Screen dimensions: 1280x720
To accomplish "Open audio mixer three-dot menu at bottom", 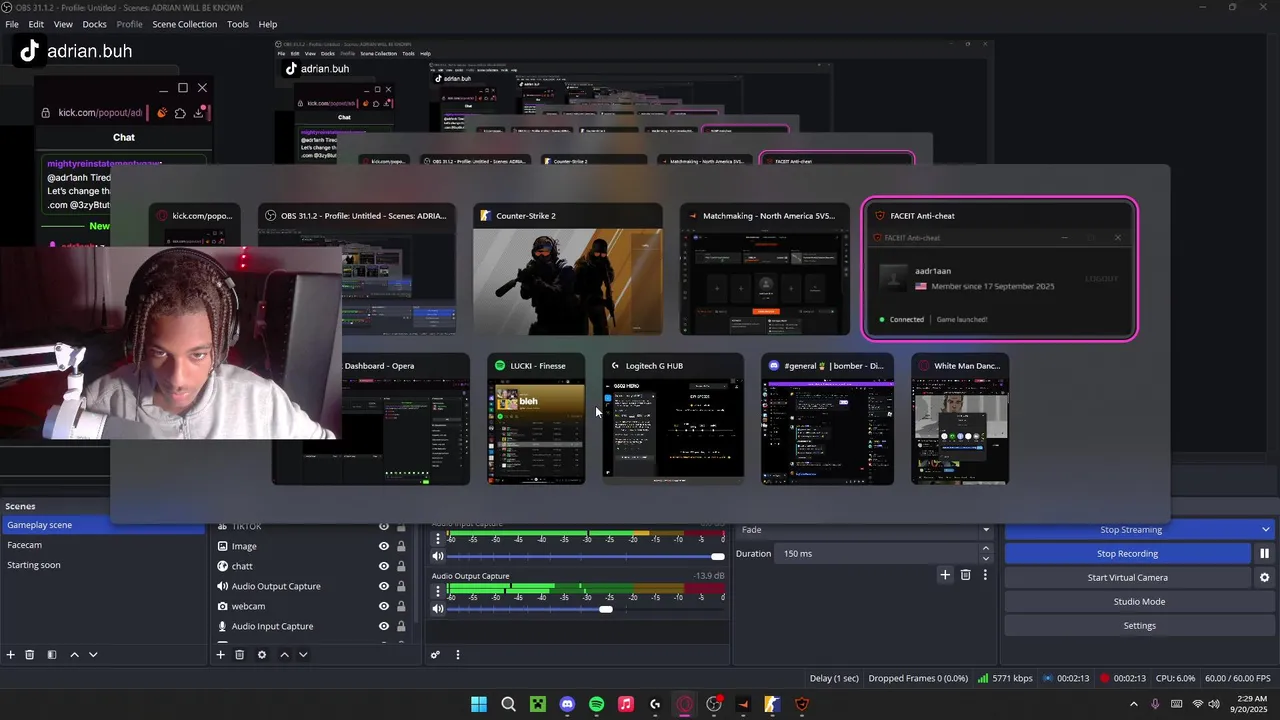I will pyautogui.click(x=458, y=655).
